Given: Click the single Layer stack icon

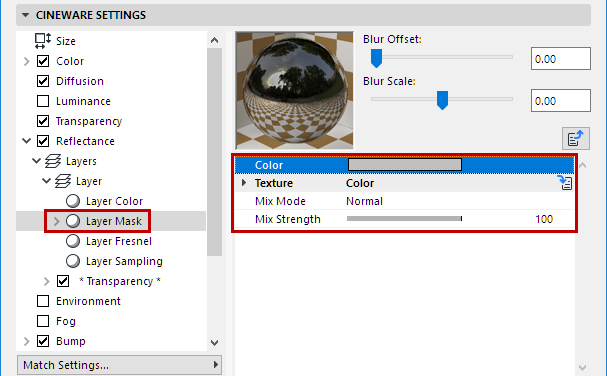Looking at the screenshot, I should [63, 181].
